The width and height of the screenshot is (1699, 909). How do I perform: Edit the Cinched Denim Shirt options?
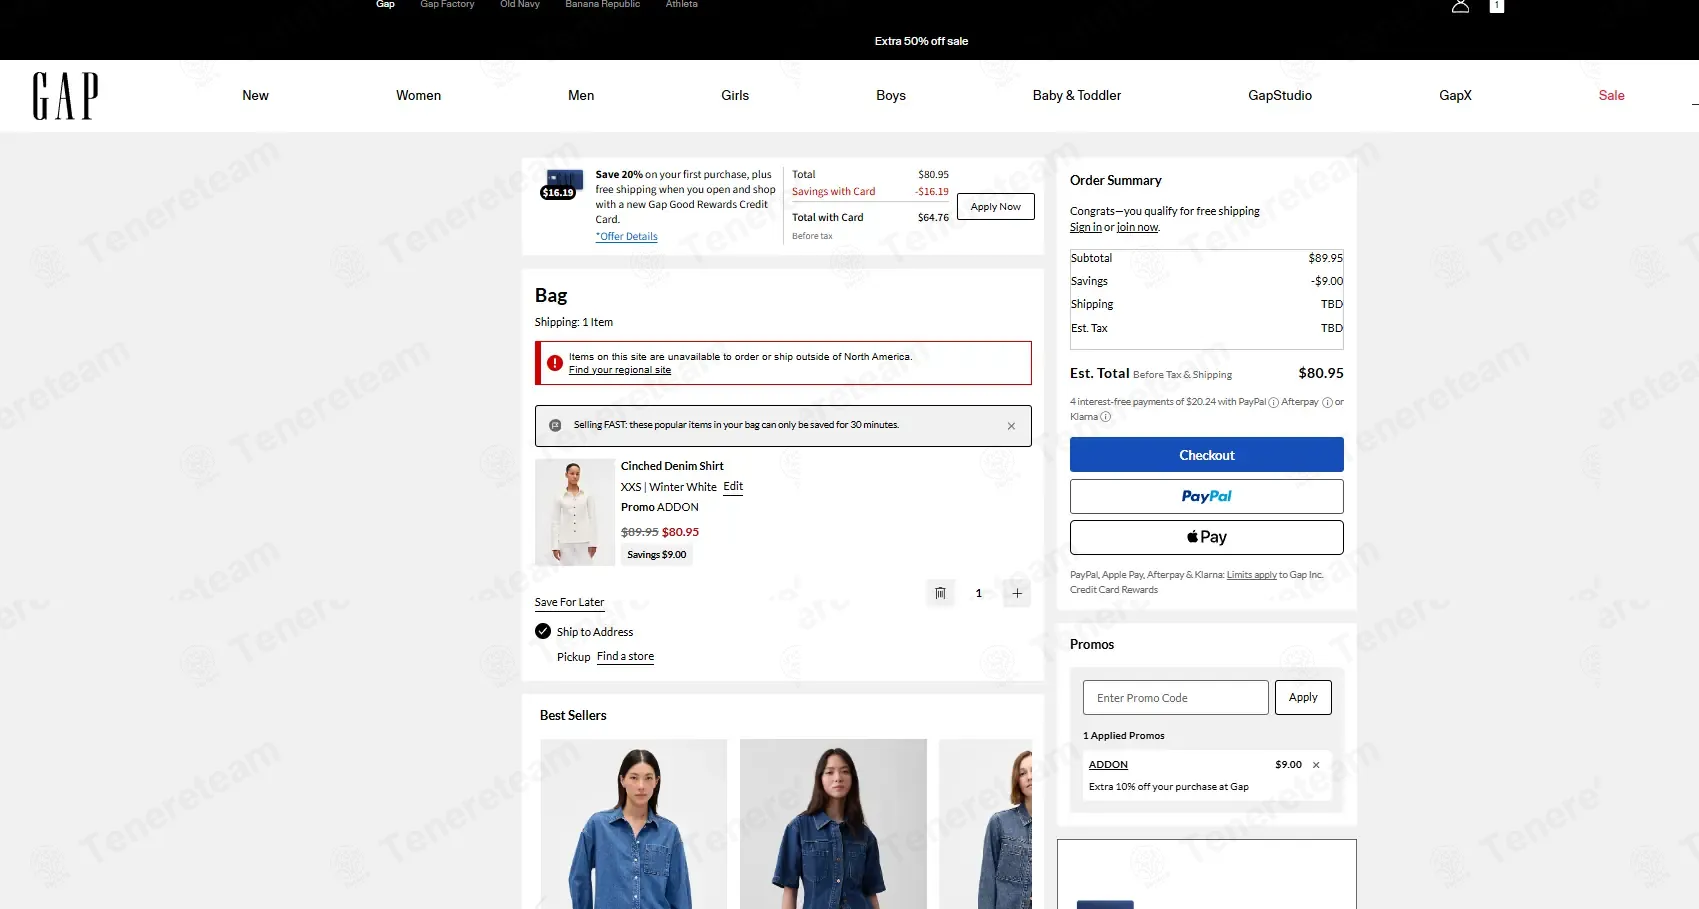click(x=733, y=487)
